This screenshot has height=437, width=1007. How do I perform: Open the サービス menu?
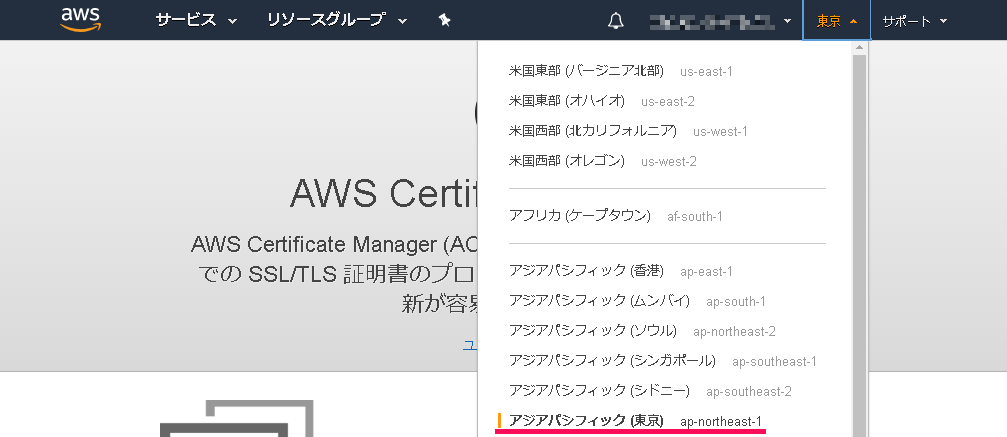pos(196,20)
